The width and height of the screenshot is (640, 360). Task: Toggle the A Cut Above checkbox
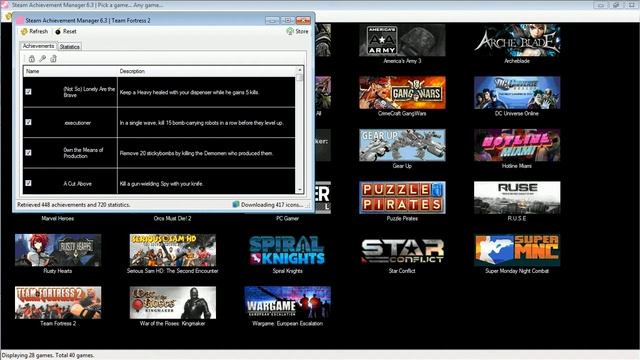28,183
